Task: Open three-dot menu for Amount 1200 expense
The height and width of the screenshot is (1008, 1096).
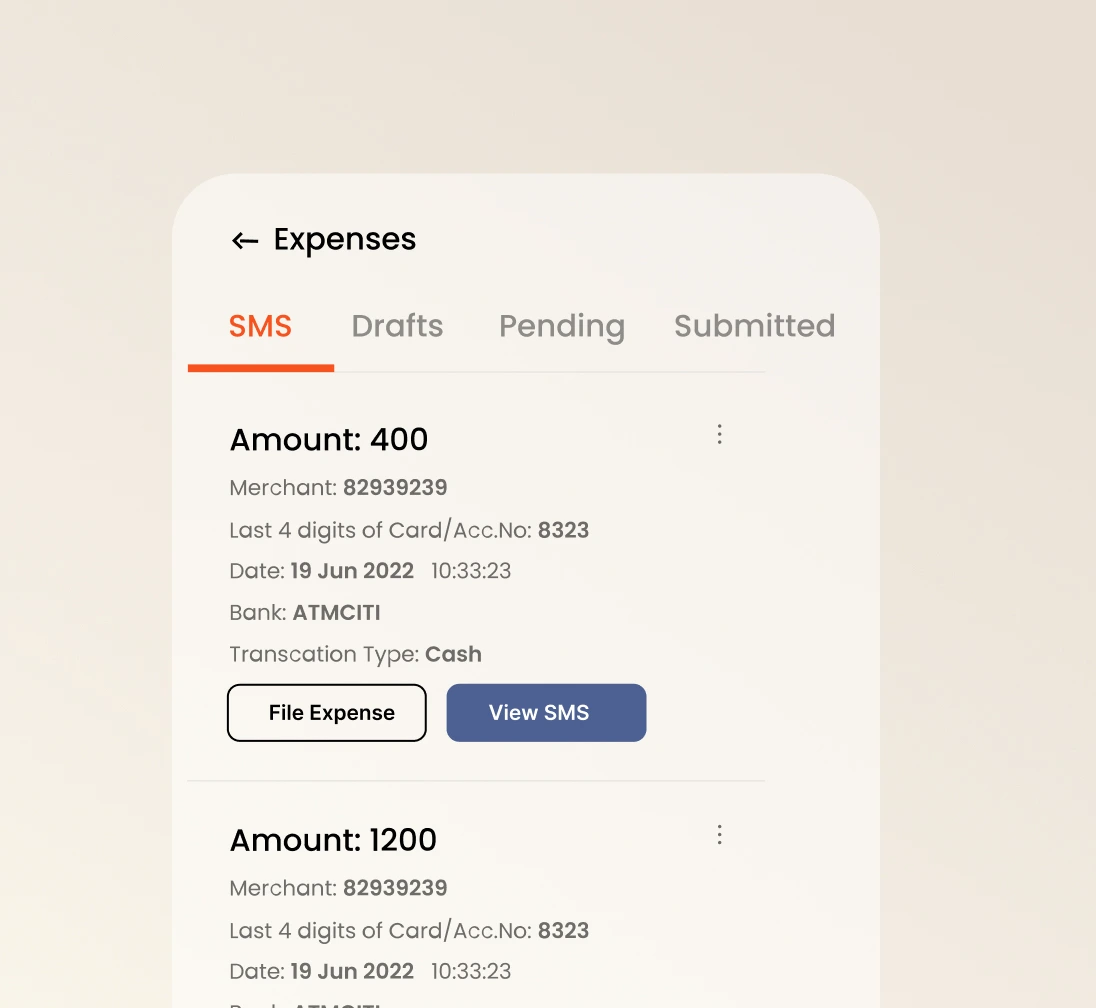Action: pos(719,835)
